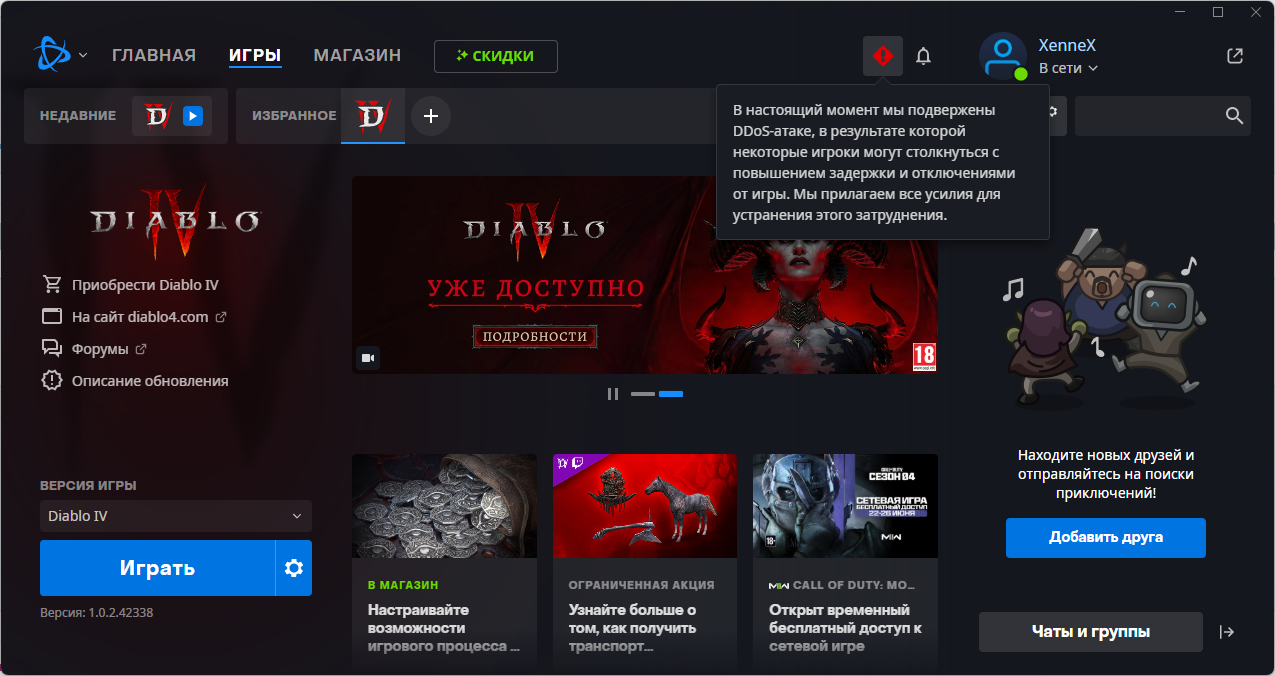Click the XenneX username
This screenshot has width=1275, height=676.
point(1067,45)
